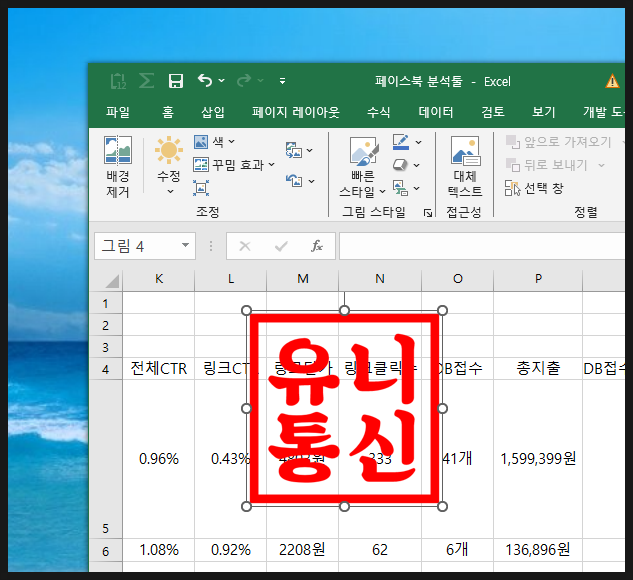The height and width of the screenshot is (580, 633).
Task: Open the 색 color dropdown
Action: [x=214, y=142]
